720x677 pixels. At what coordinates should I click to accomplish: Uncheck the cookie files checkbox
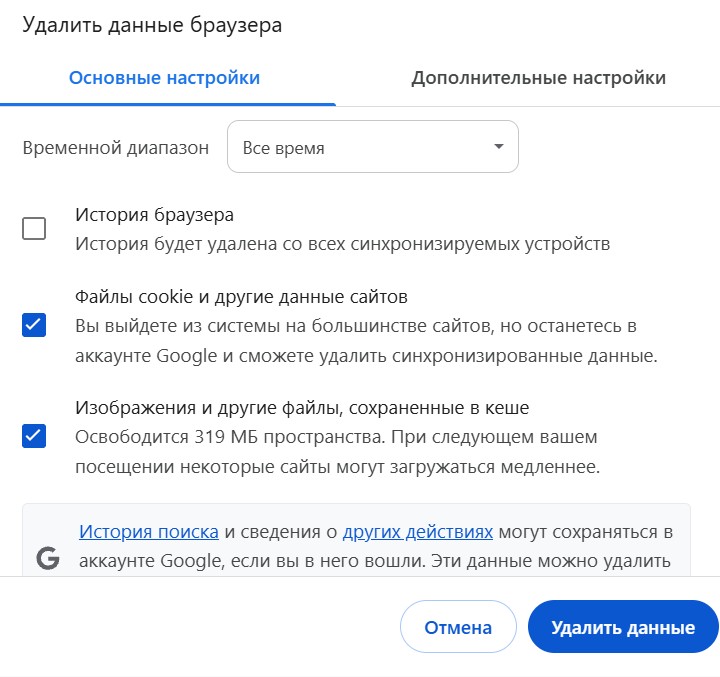tap(34, 325)
